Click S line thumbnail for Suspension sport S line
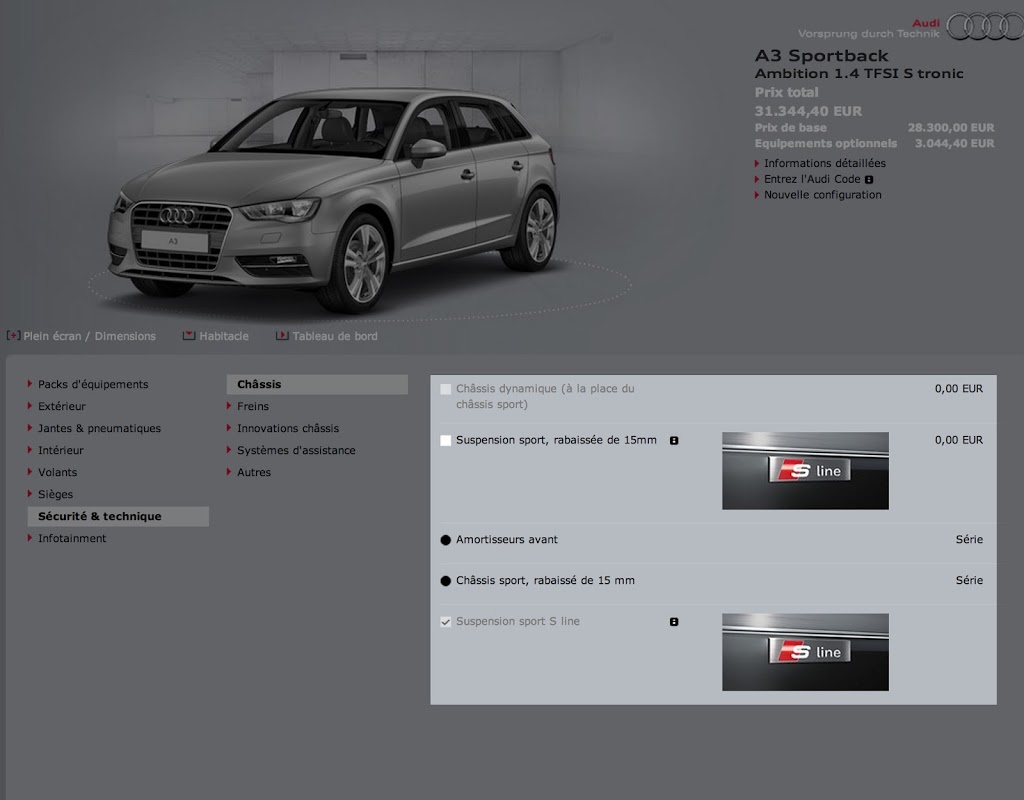This screenshot has height=800, width=1024. (x=805, y=652)
